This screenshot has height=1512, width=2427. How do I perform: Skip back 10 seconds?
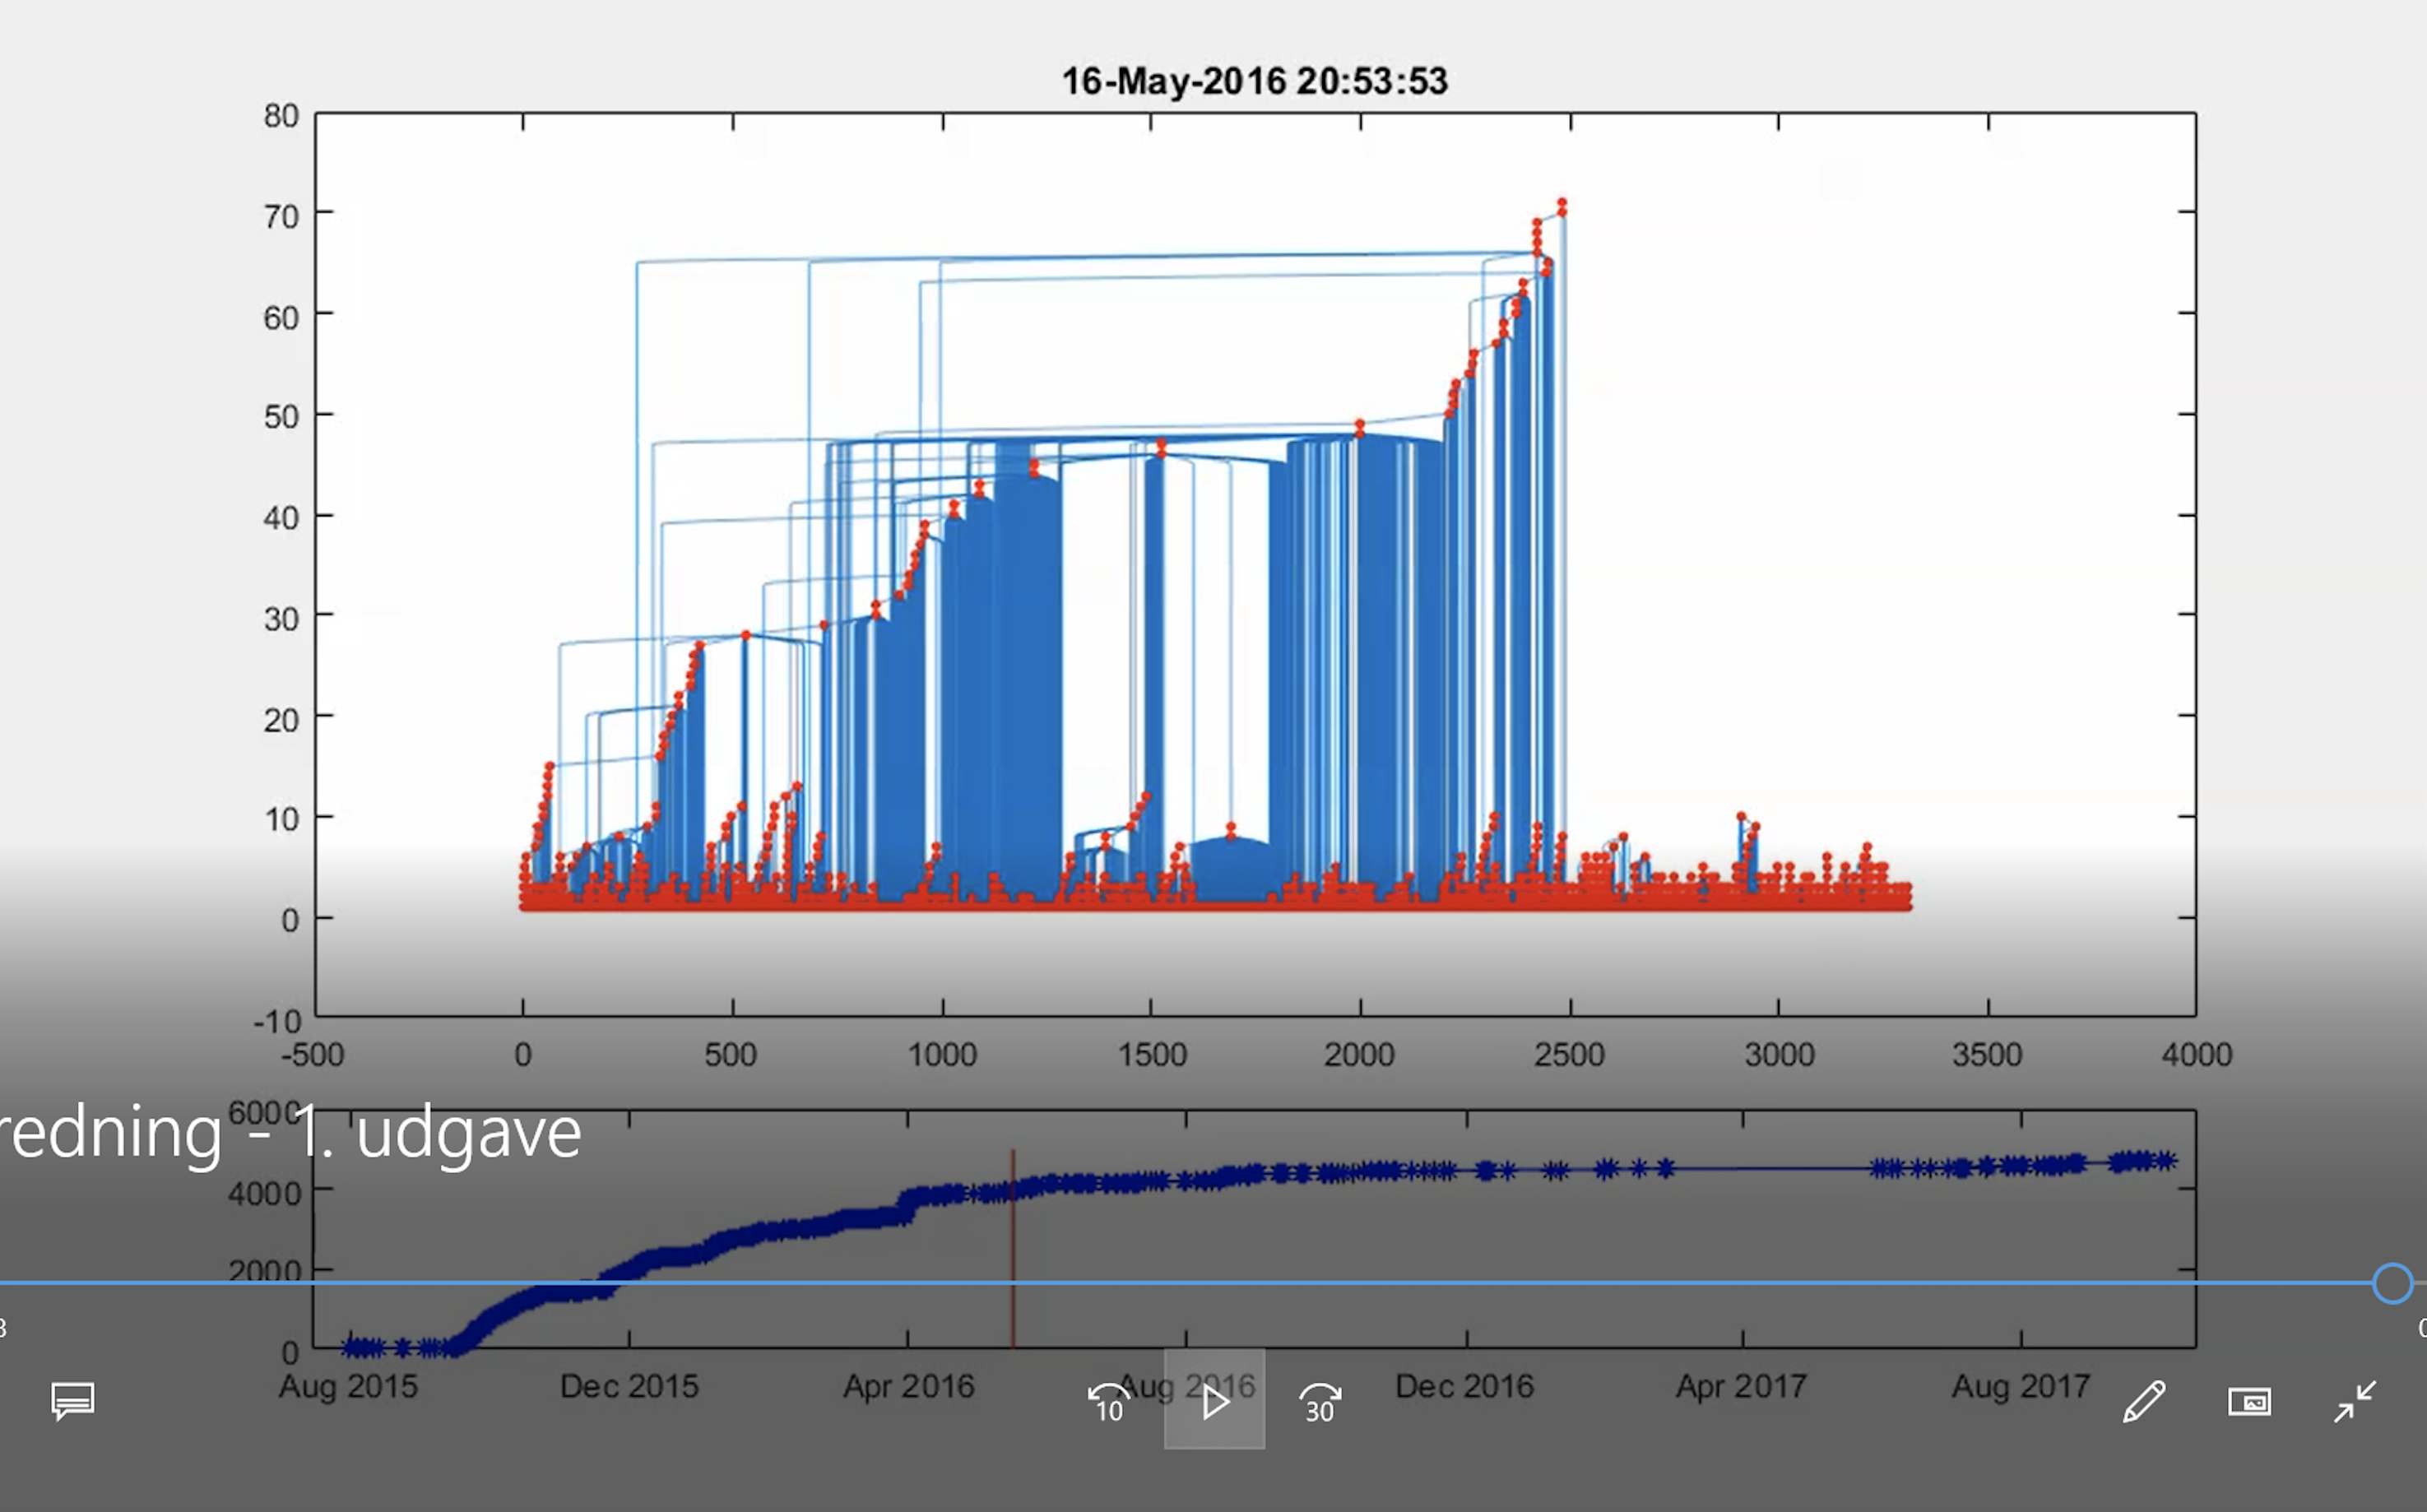[1108, 1401]
